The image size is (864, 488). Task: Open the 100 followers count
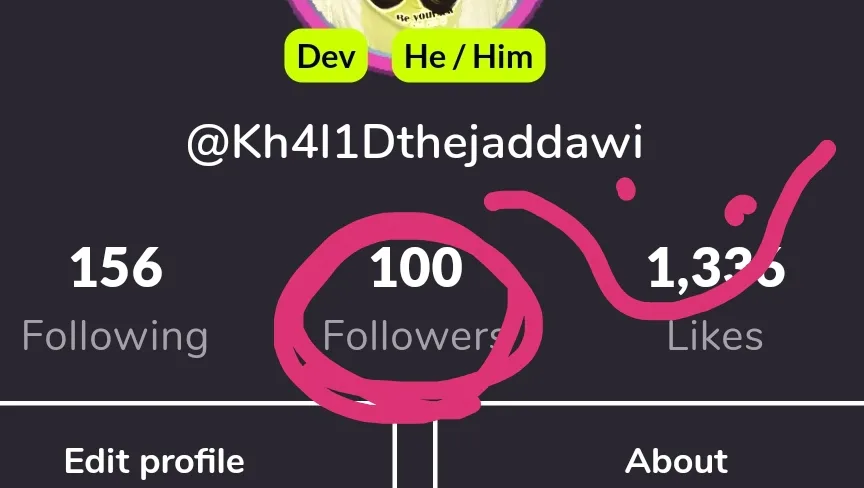[416, 268]
